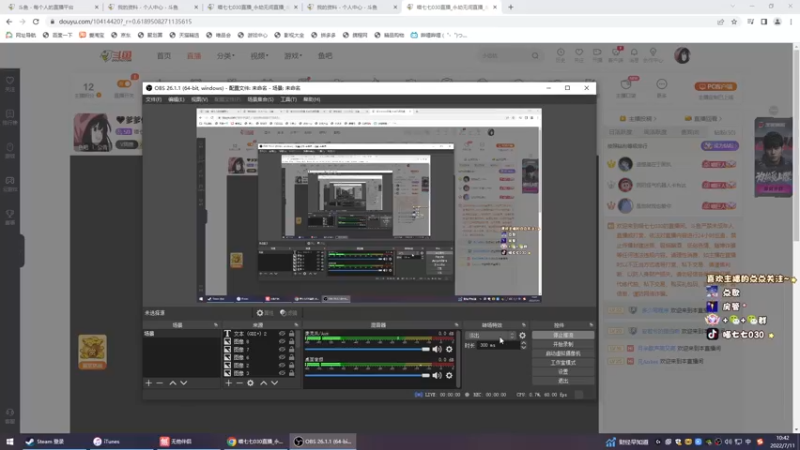Open the user avatar in Douyu header
The width and height of the screenshot is (800, 450).
coord(682,55)
